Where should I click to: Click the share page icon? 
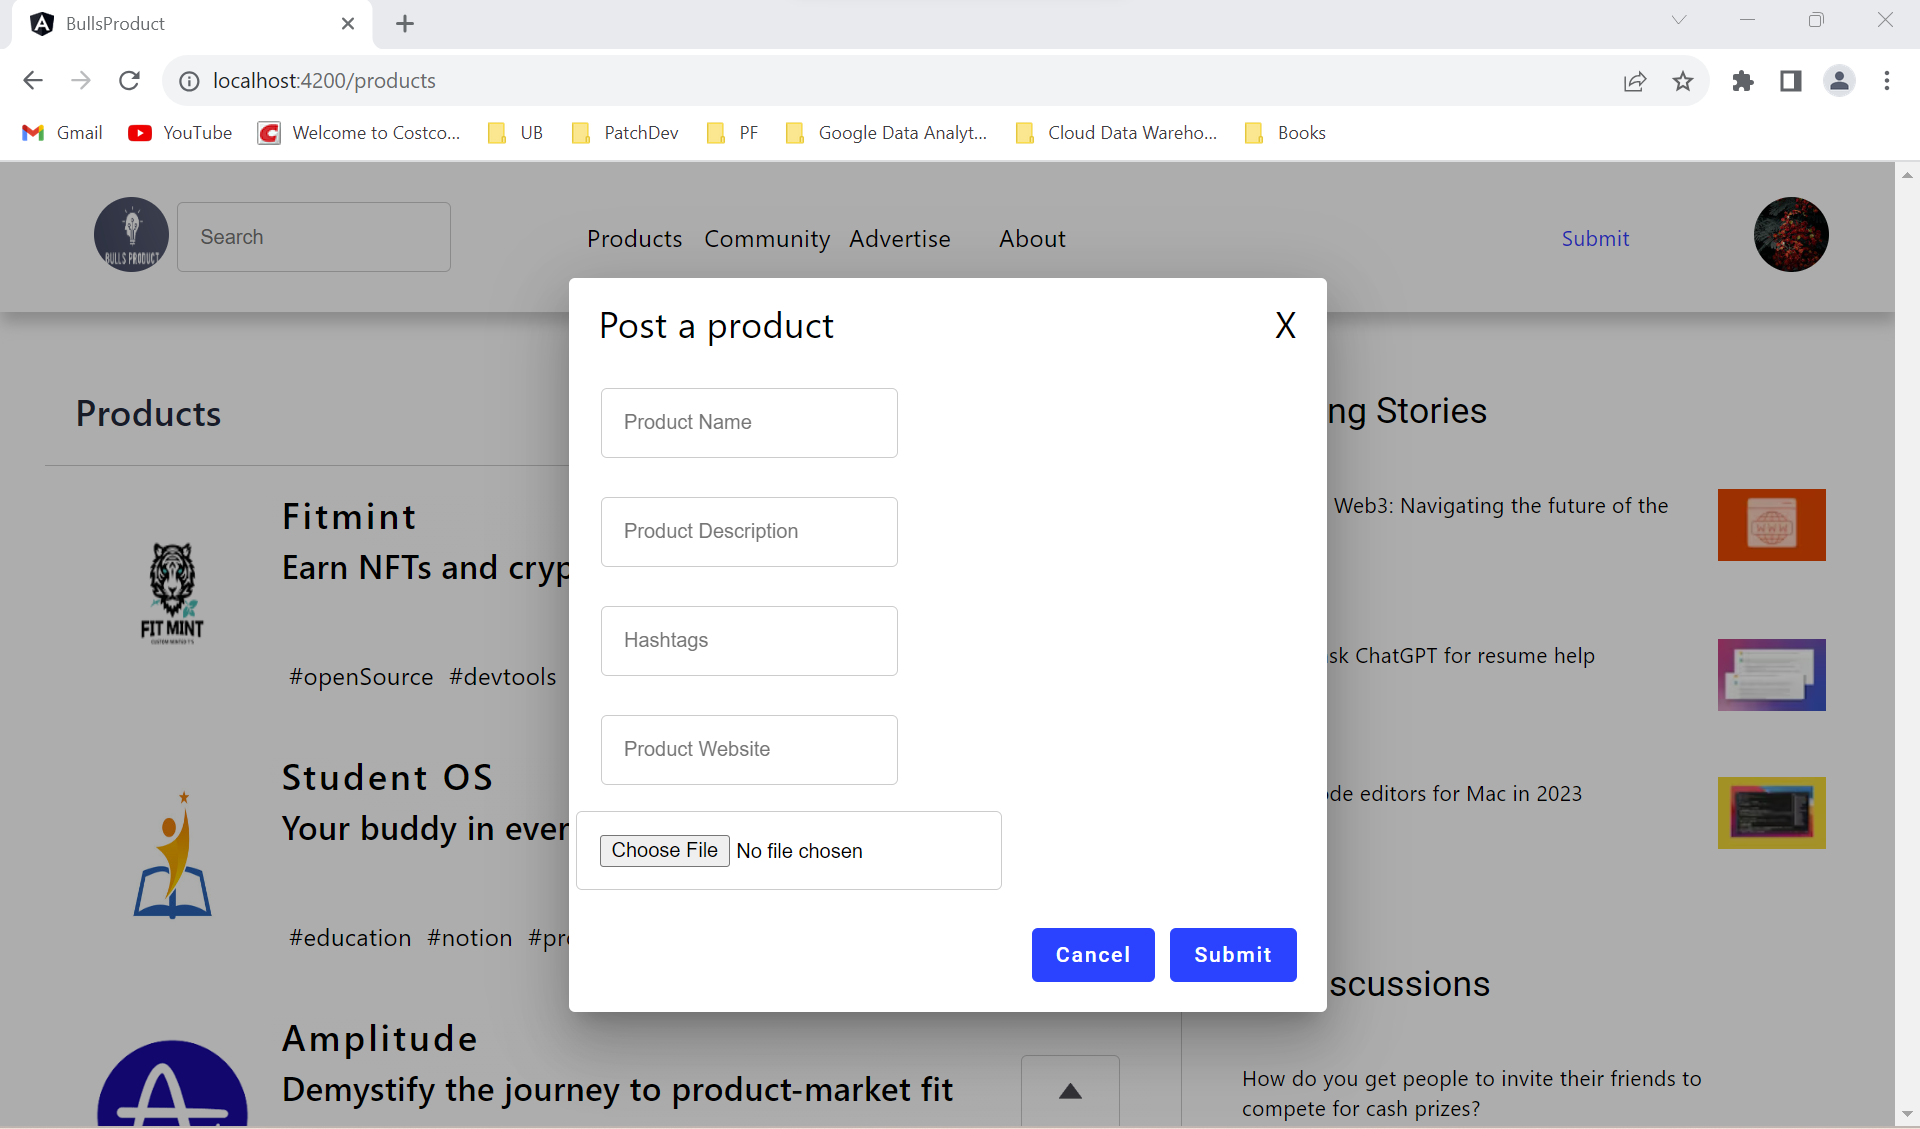1635,81
